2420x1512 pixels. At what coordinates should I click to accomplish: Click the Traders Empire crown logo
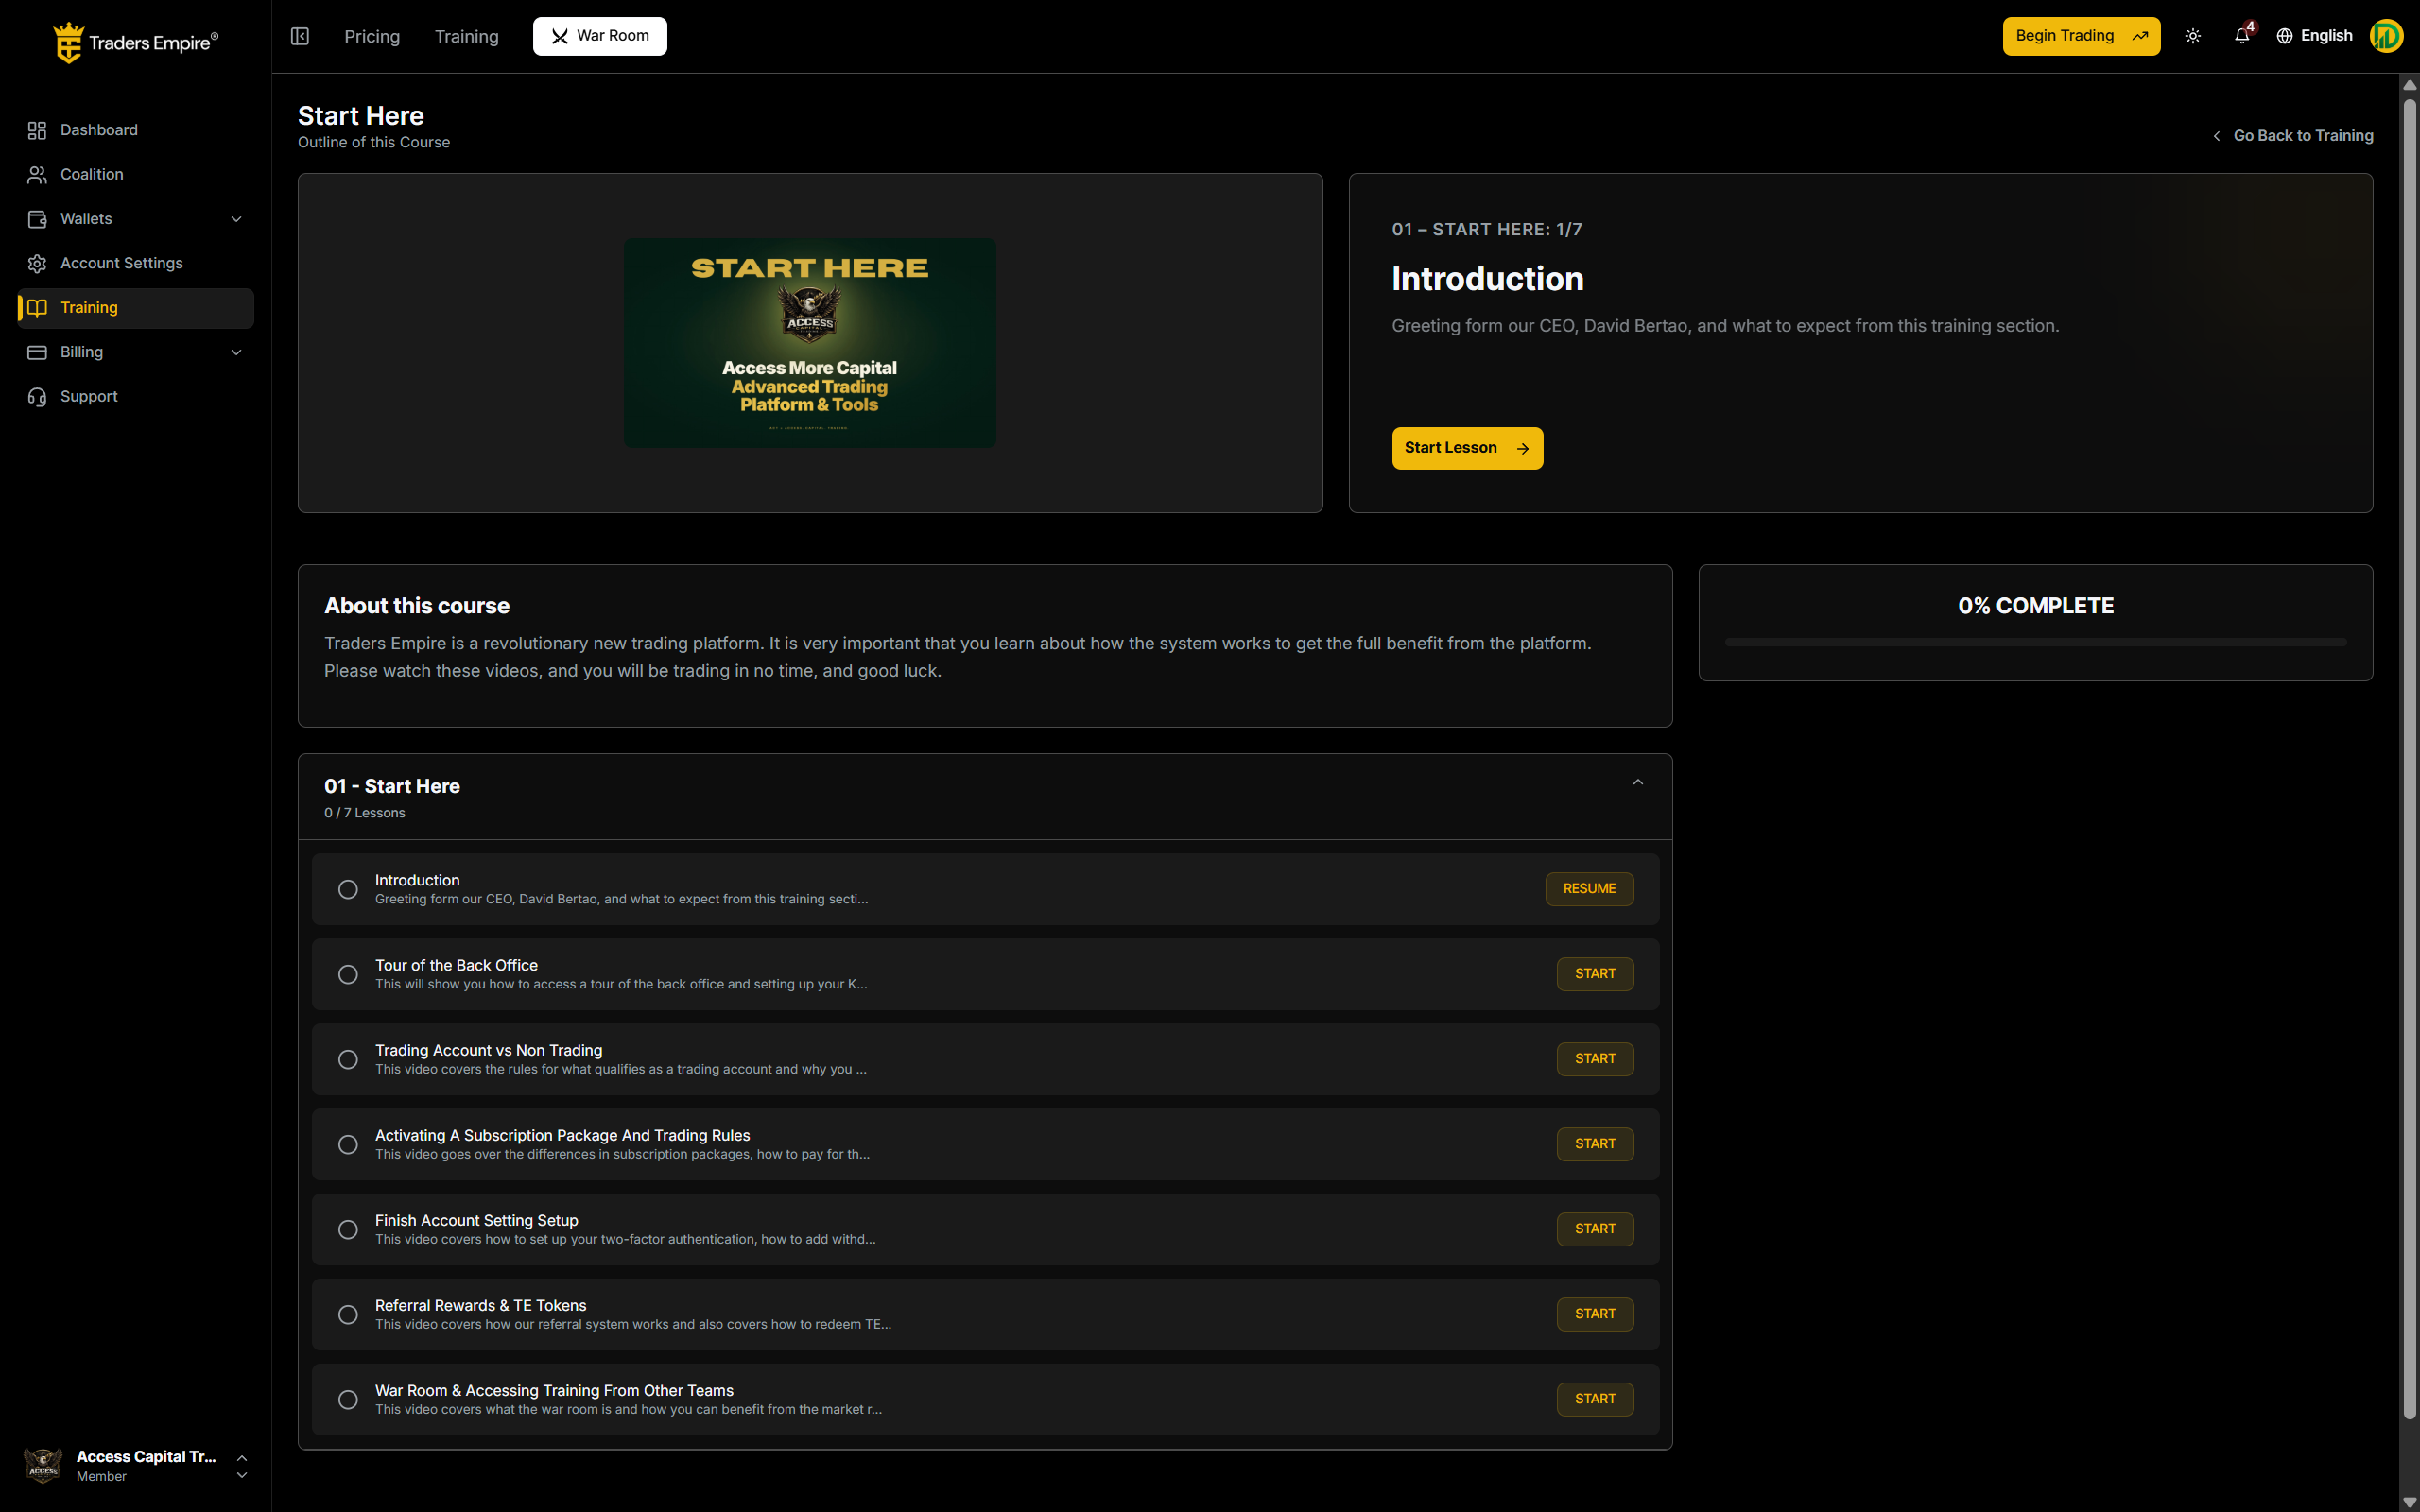(x=68, y=42)
